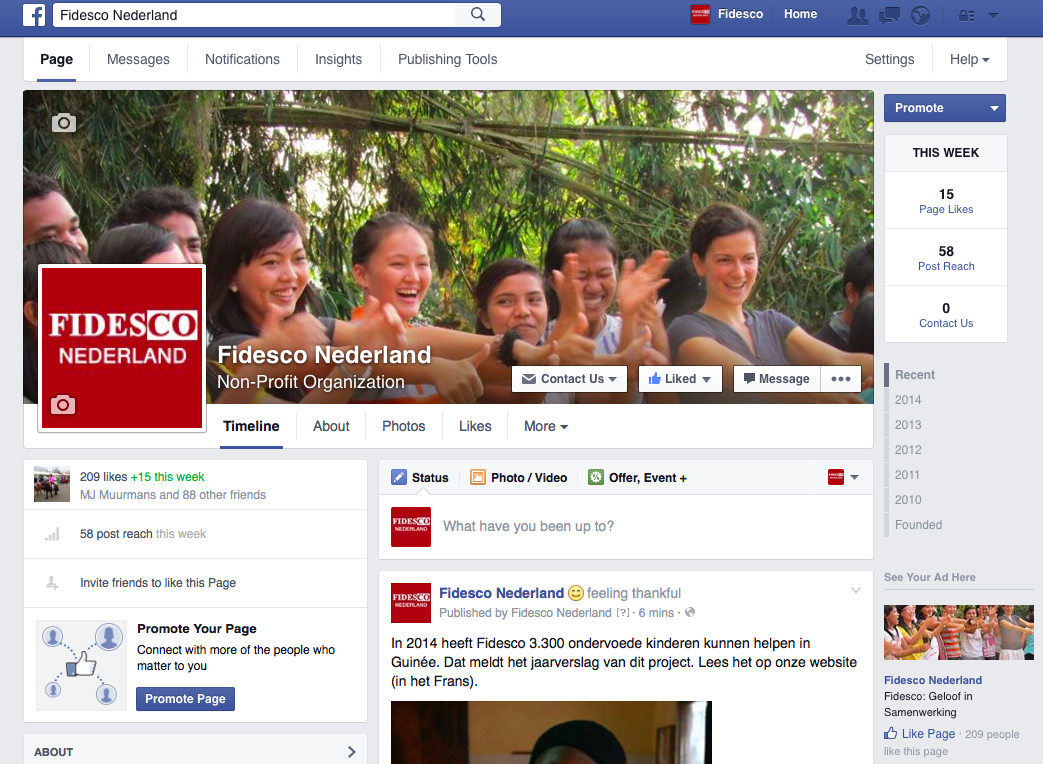Open the Liked dropdown button
The height and width of the screenshot is (764, 1043).
pos(680,378)
